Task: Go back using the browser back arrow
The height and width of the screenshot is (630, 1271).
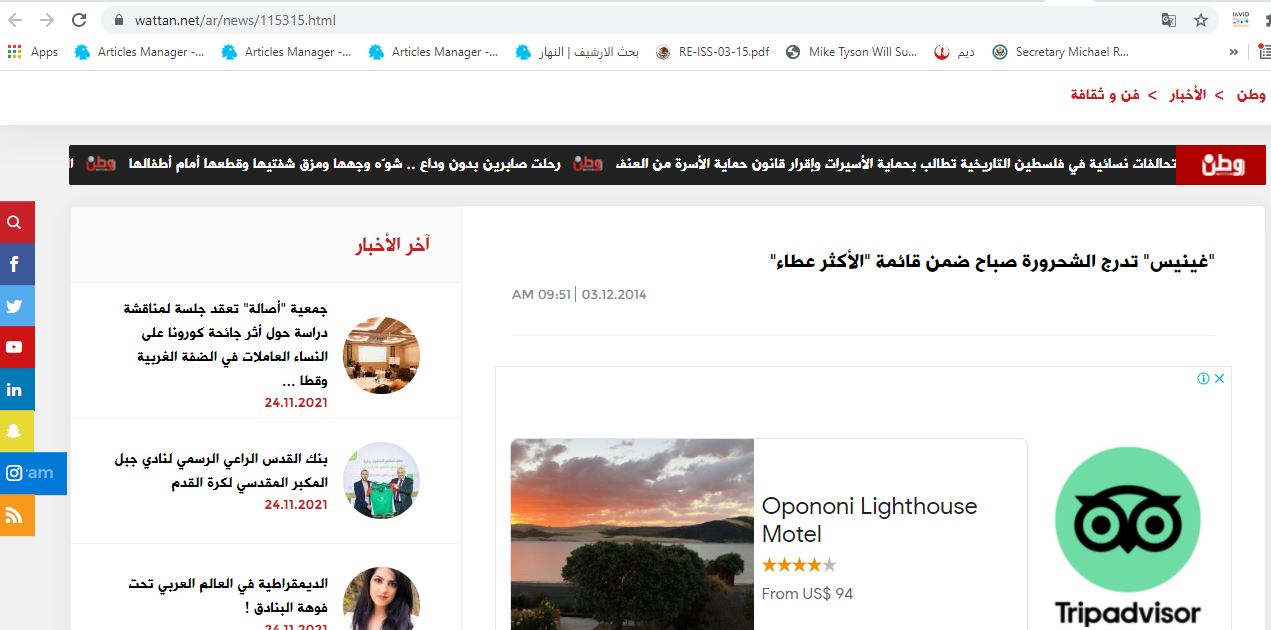Action: [15, 20]
